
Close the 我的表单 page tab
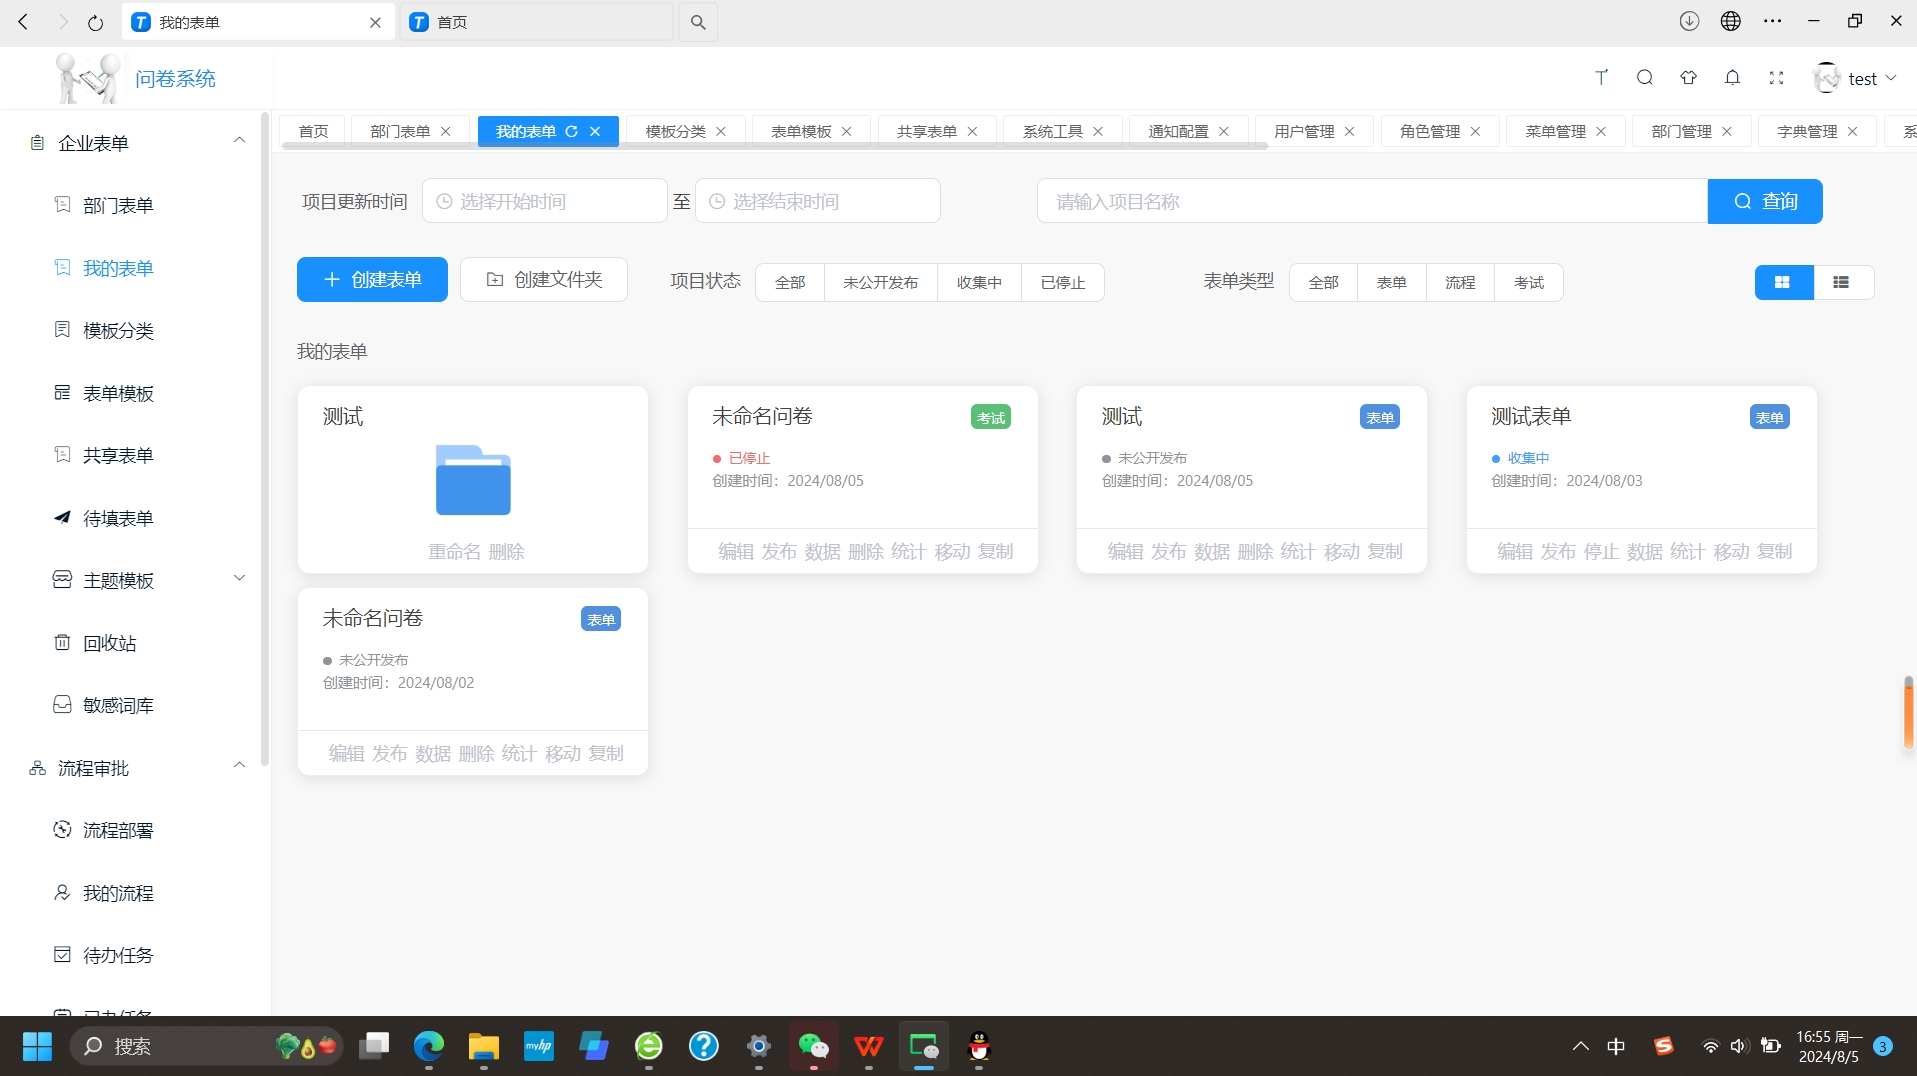(x=595, y=131)
